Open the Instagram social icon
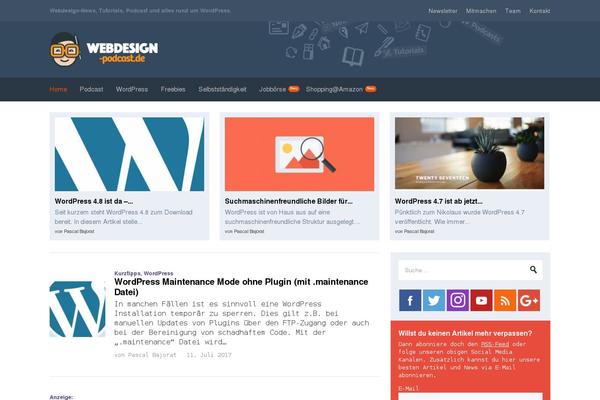Image resolution: width=600 pixels, height=400 pixels. pyautogui.click(x=458, y=300)
